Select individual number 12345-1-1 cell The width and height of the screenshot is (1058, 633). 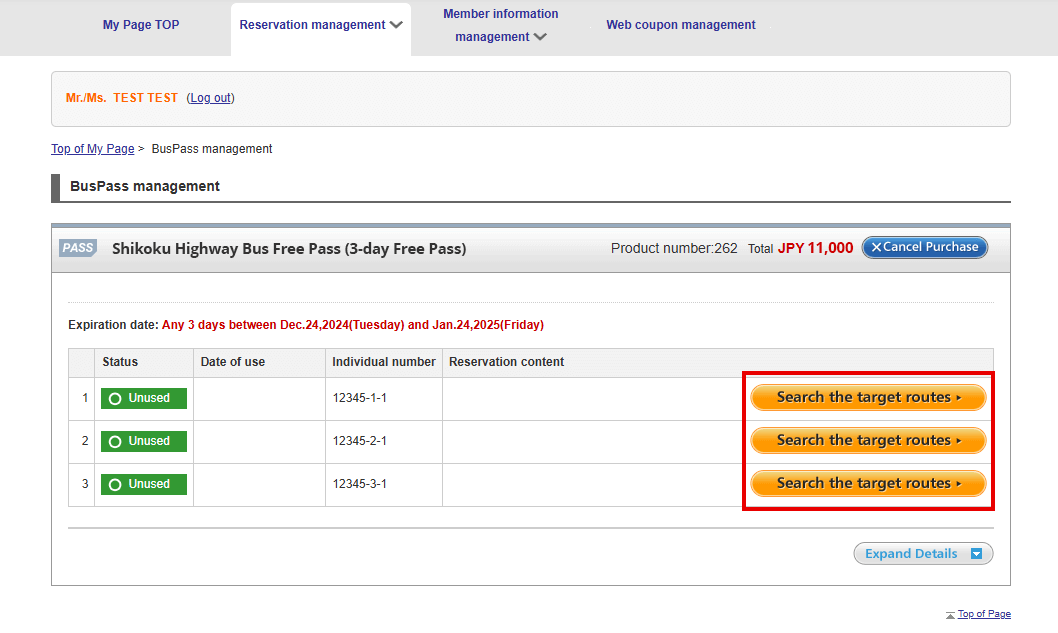[359, 398]
